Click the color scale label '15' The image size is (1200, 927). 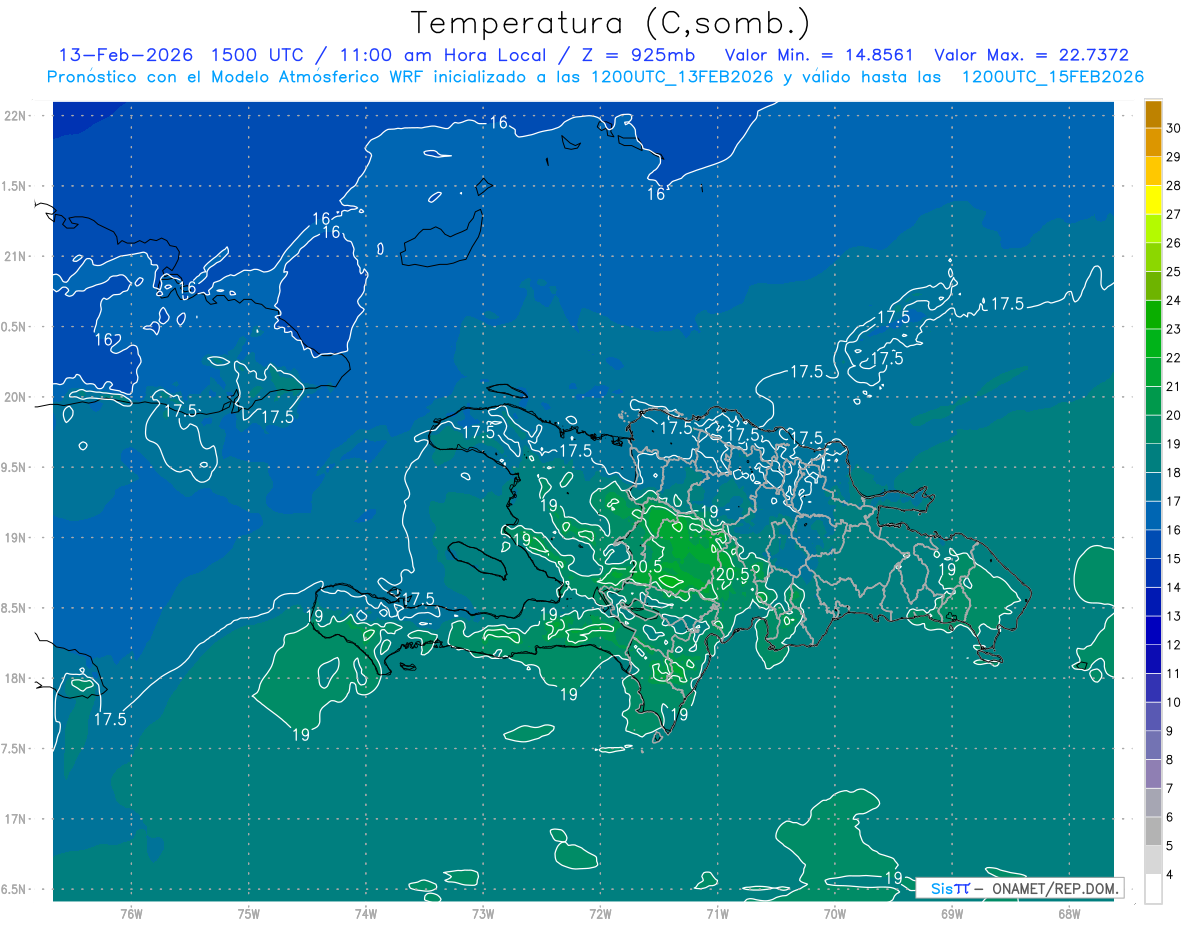point(1174,558)
